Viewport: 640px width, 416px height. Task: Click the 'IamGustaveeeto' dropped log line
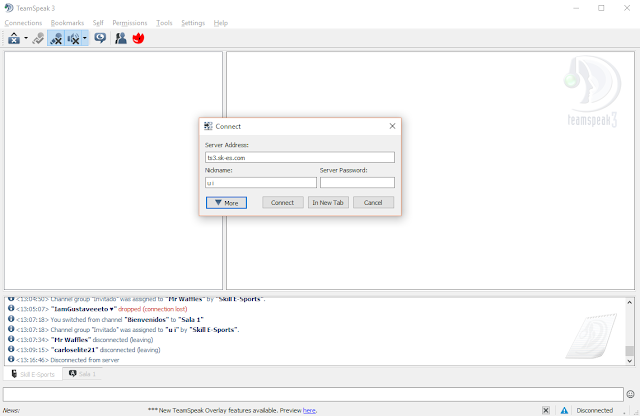click(98, 309)
